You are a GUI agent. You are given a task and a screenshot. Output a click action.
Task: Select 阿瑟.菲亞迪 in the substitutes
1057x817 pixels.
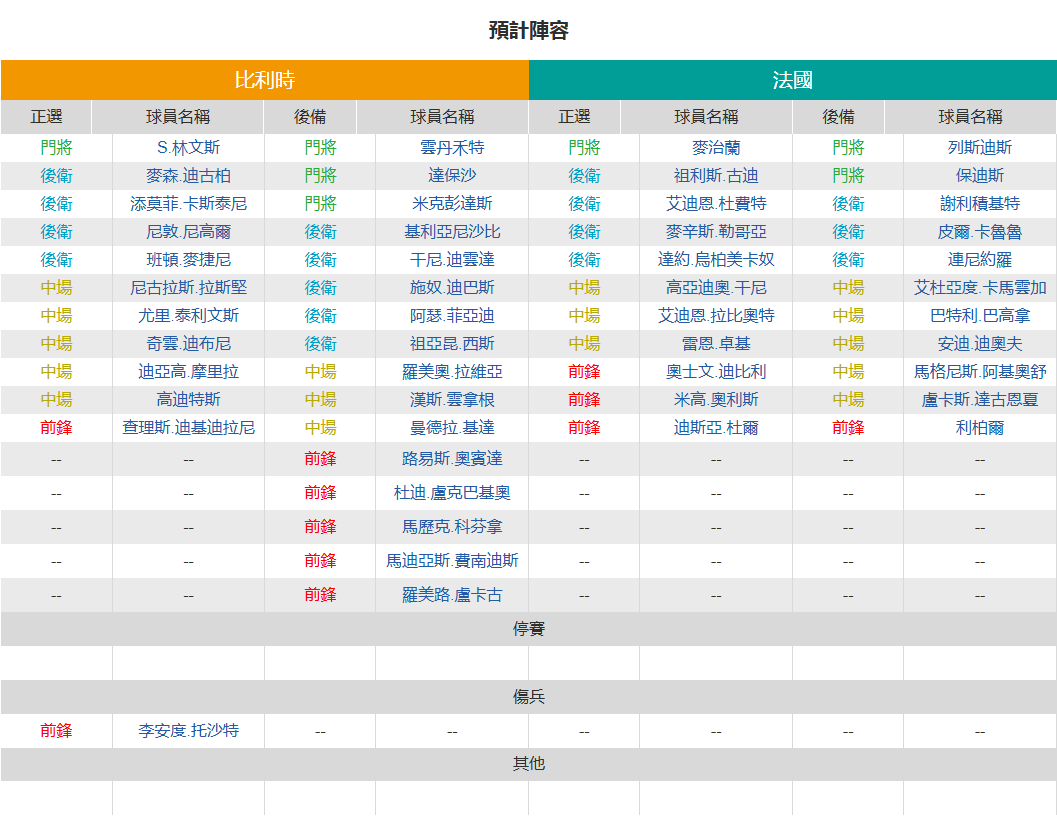pyautogui.click(x=452, y=315)
